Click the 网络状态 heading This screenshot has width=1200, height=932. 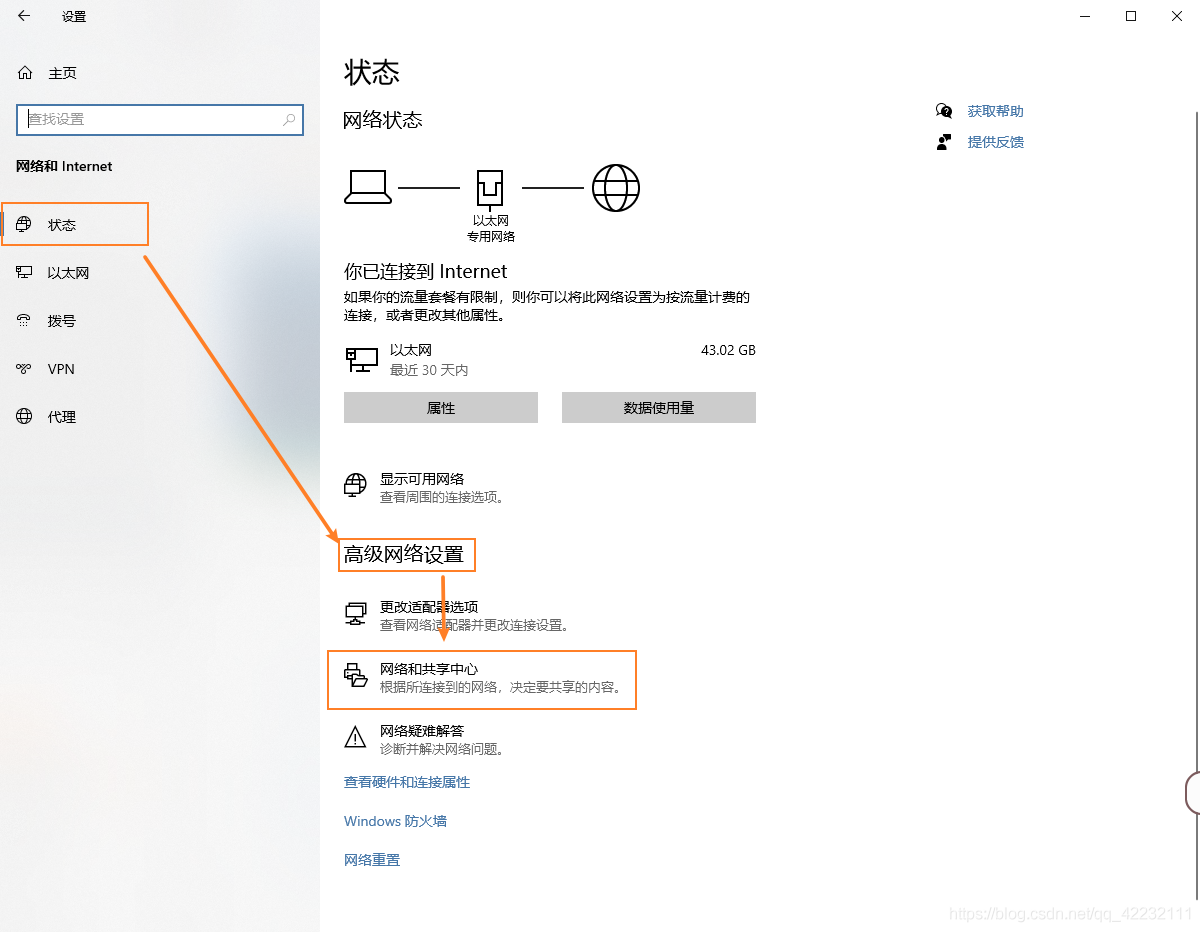click(x=383, y=120)
